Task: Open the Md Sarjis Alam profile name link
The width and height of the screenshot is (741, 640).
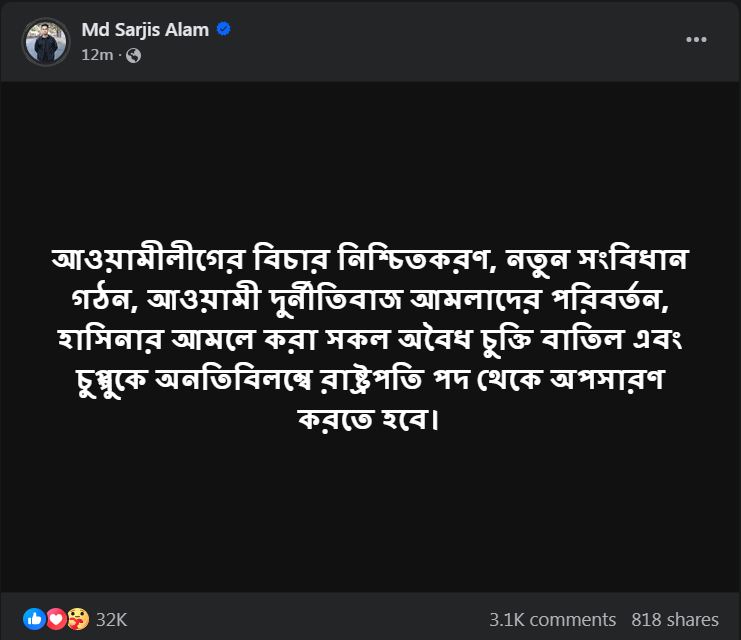Action: click(x=145, y=30)
